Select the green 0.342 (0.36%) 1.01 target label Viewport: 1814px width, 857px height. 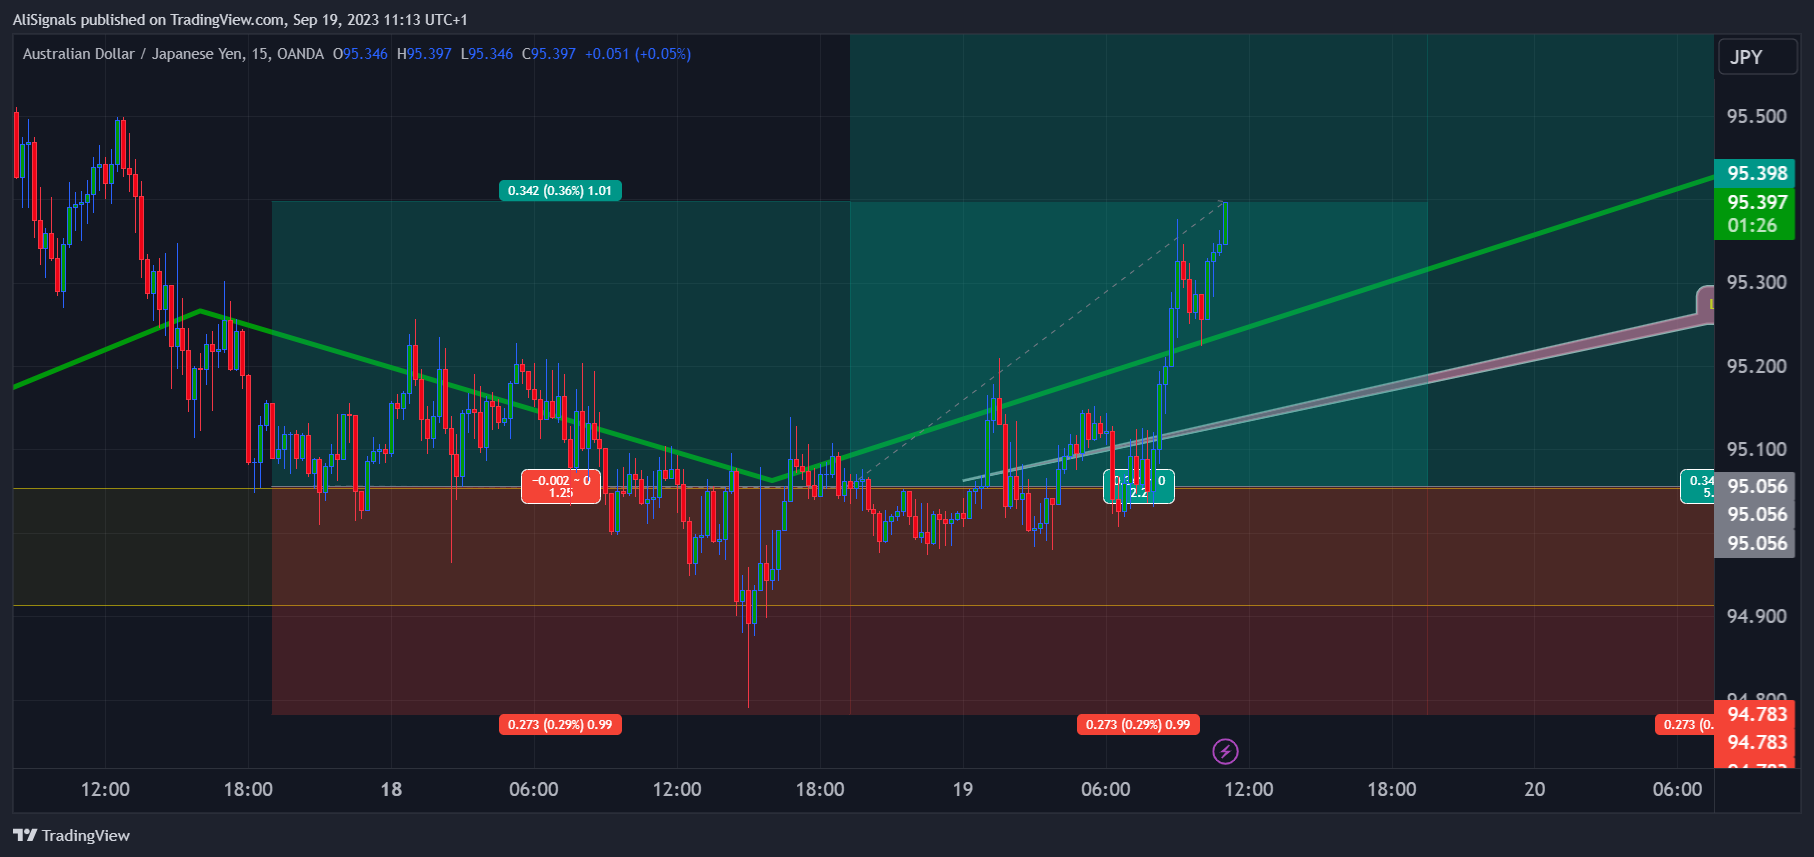pyautogui.click(x=560, y=191)
